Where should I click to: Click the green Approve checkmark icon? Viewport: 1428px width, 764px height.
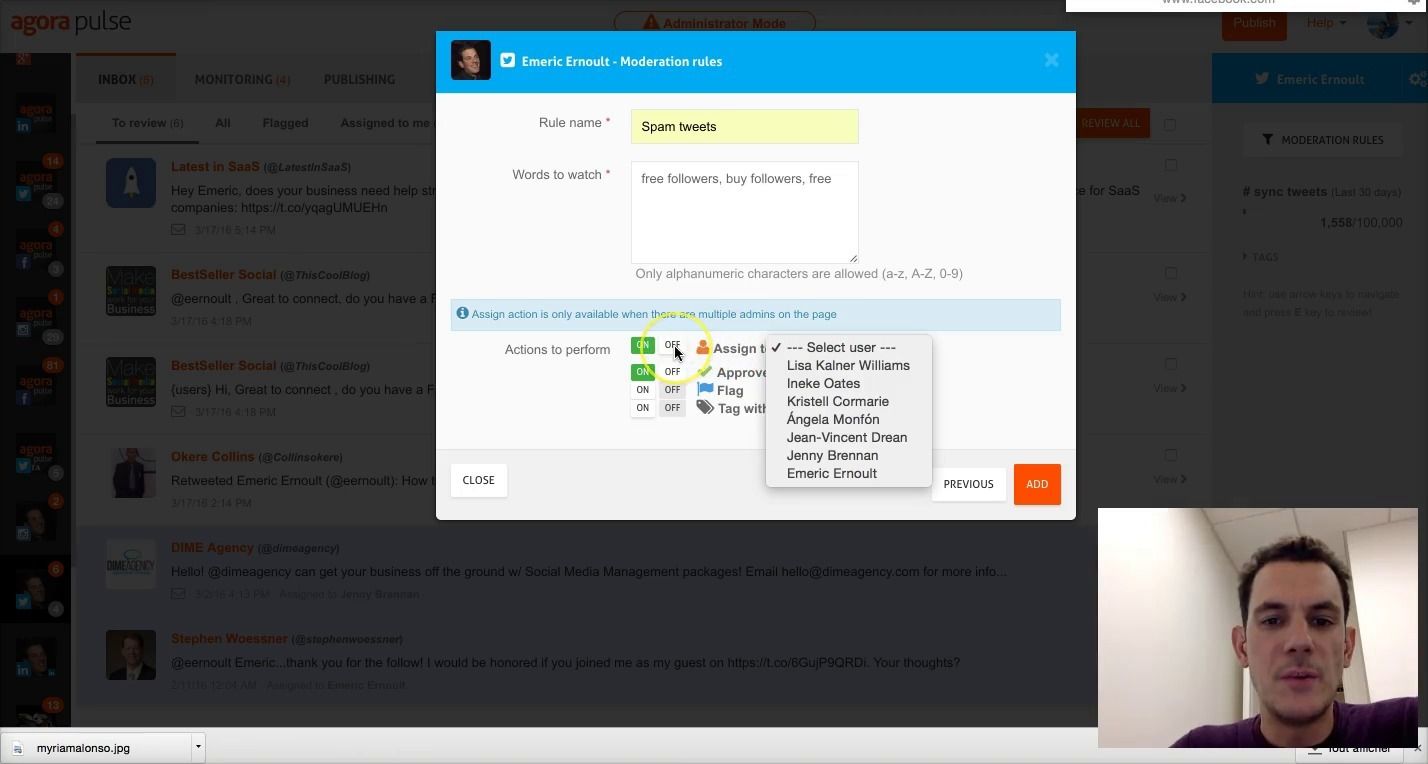click(x=705, y=372)
